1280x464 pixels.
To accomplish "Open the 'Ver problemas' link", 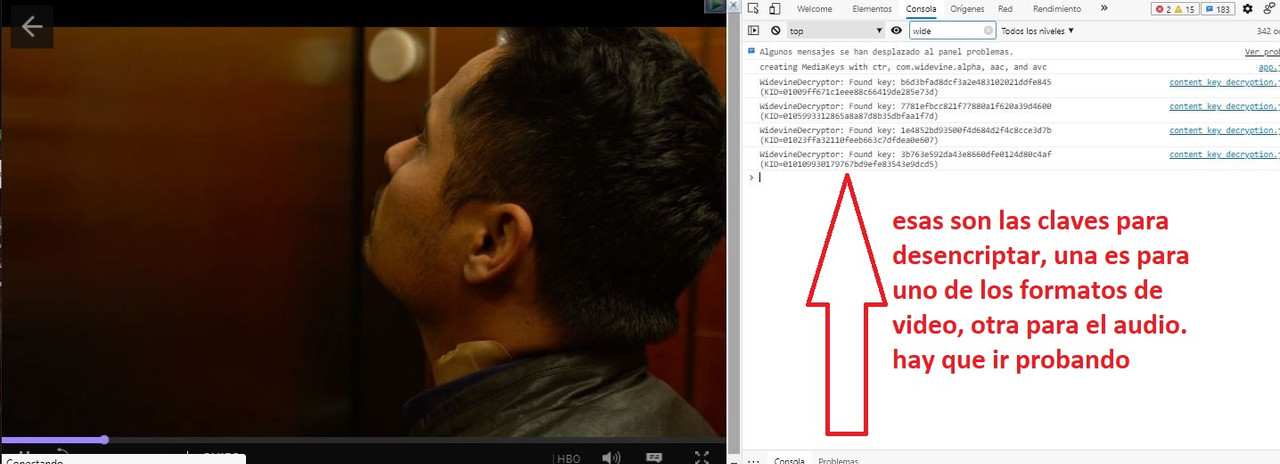I will pyautogui.click(x=1261, y=51).
